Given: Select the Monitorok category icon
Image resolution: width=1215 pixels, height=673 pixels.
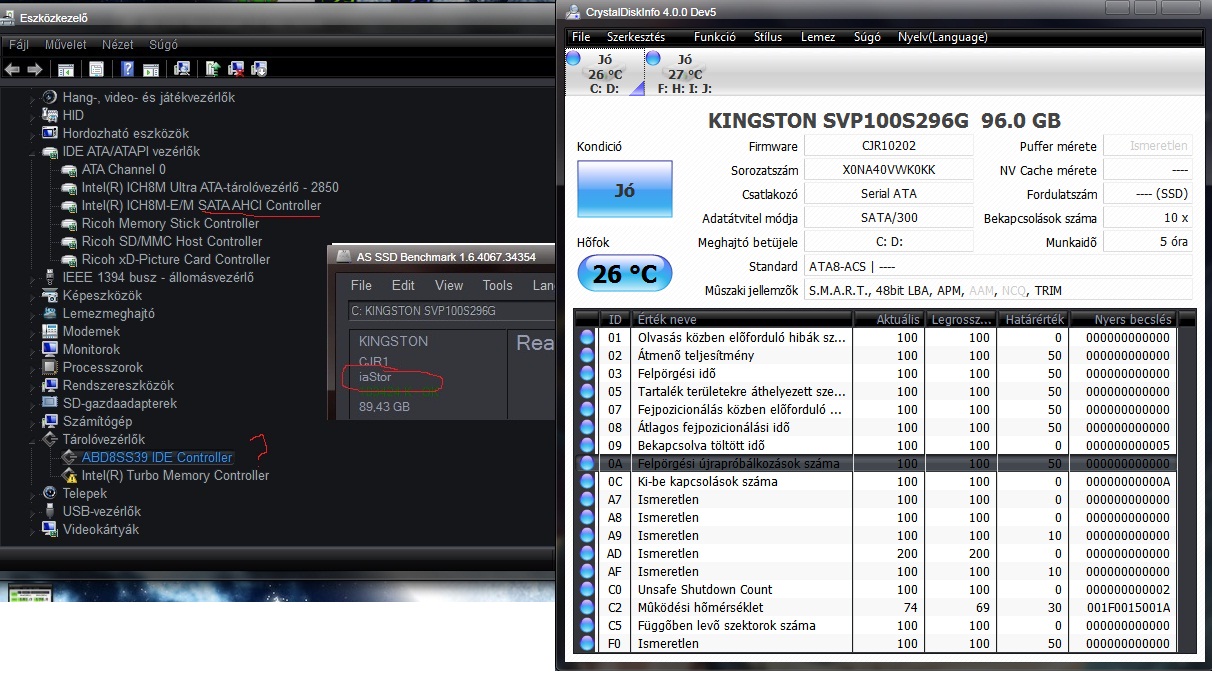Looking at the screenshot, I should 50,349.
